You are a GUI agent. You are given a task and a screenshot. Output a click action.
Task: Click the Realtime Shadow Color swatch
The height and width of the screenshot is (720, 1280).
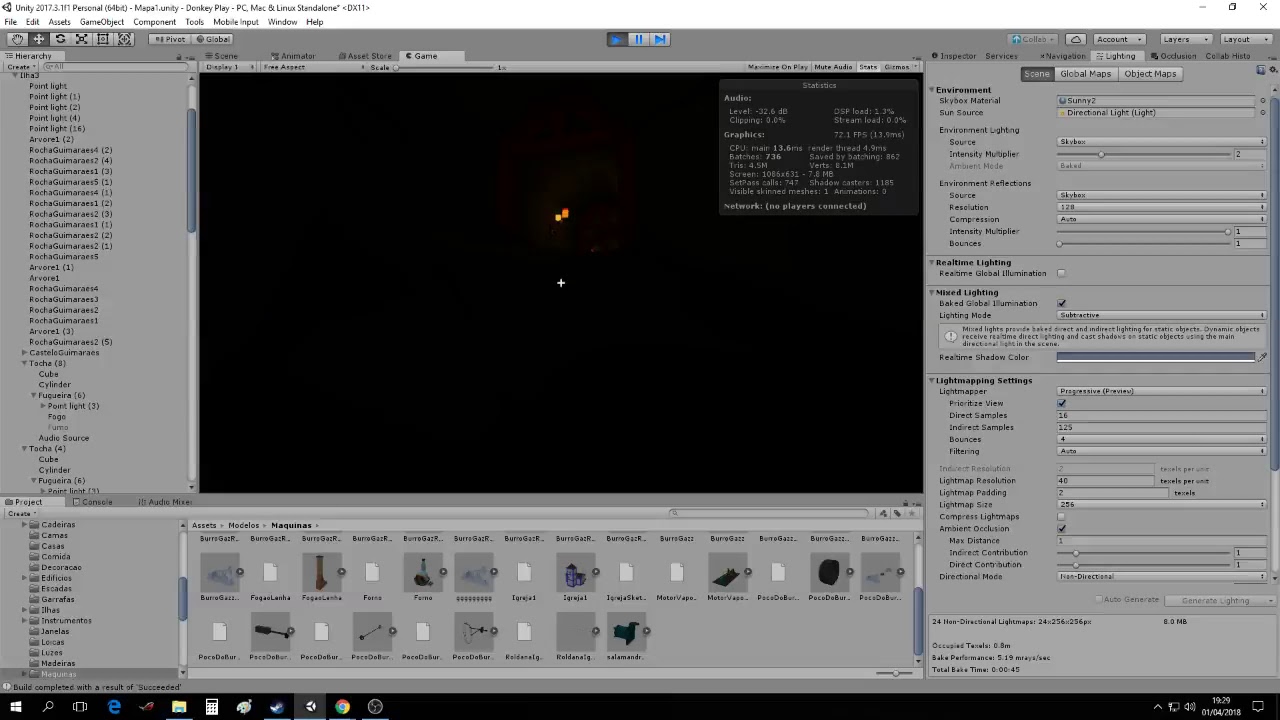tap(1155, 357)
